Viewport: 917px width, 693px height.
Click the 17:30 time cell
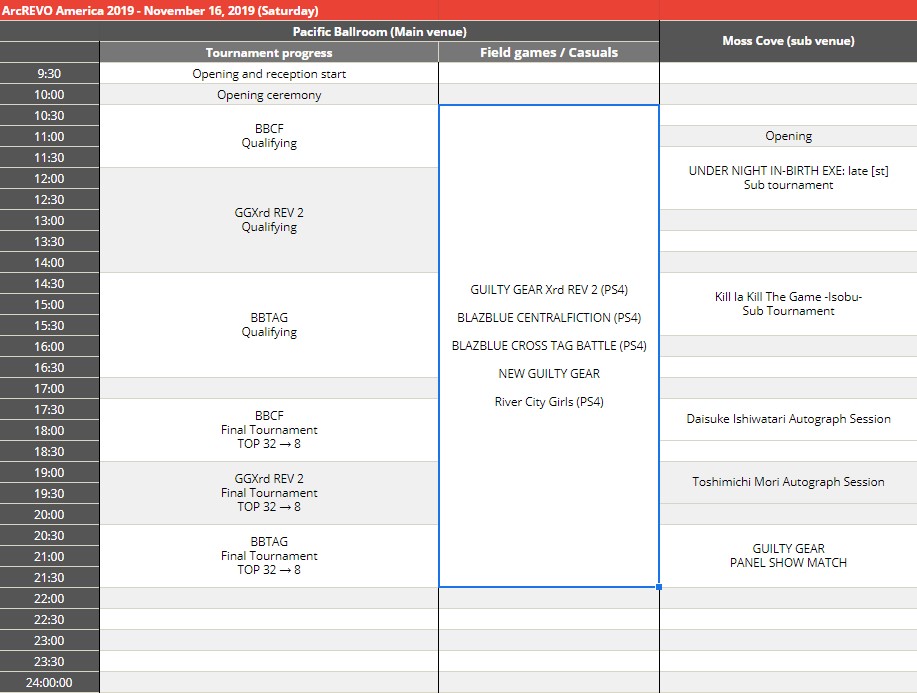(x=49, y=410)
